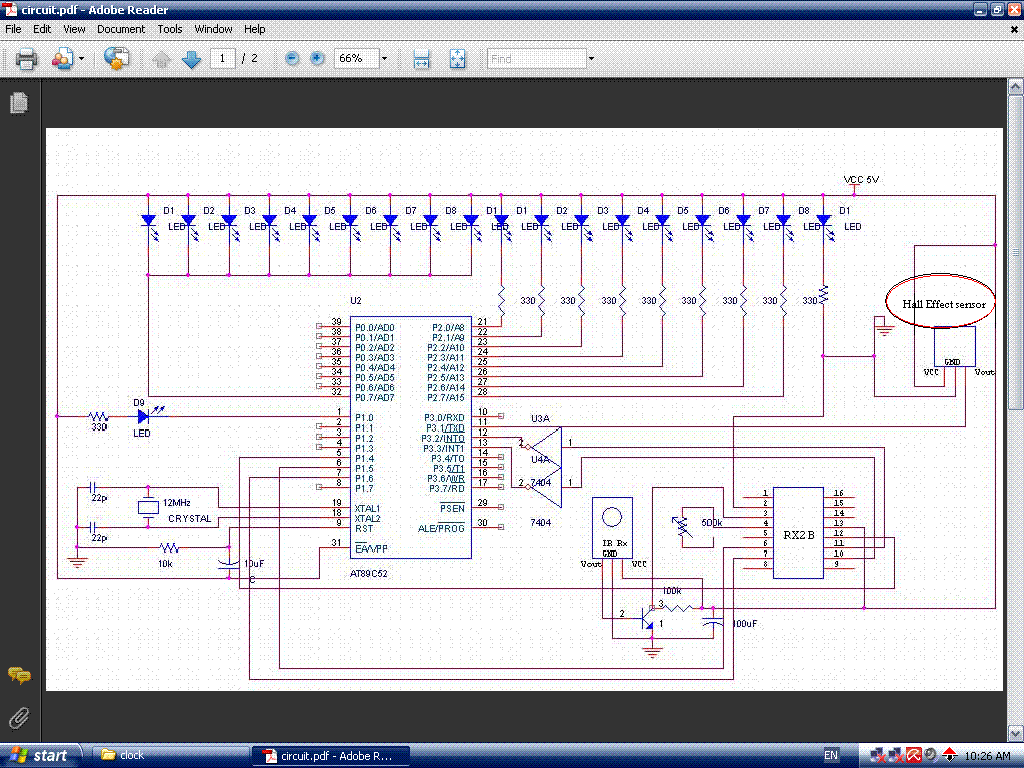Click the red arrows tray icon
This screenshot has width=1024, height=768.
(950, 756)
